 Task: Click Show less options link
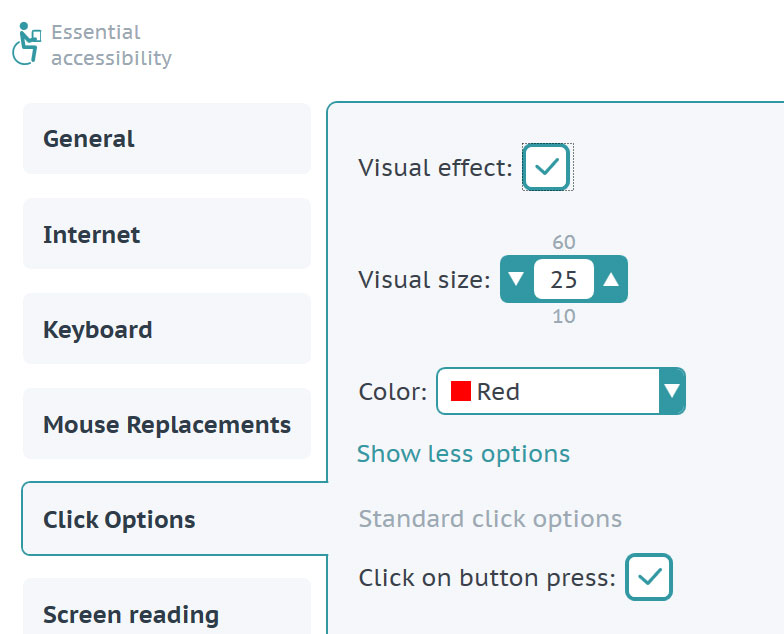click(464, 454)
